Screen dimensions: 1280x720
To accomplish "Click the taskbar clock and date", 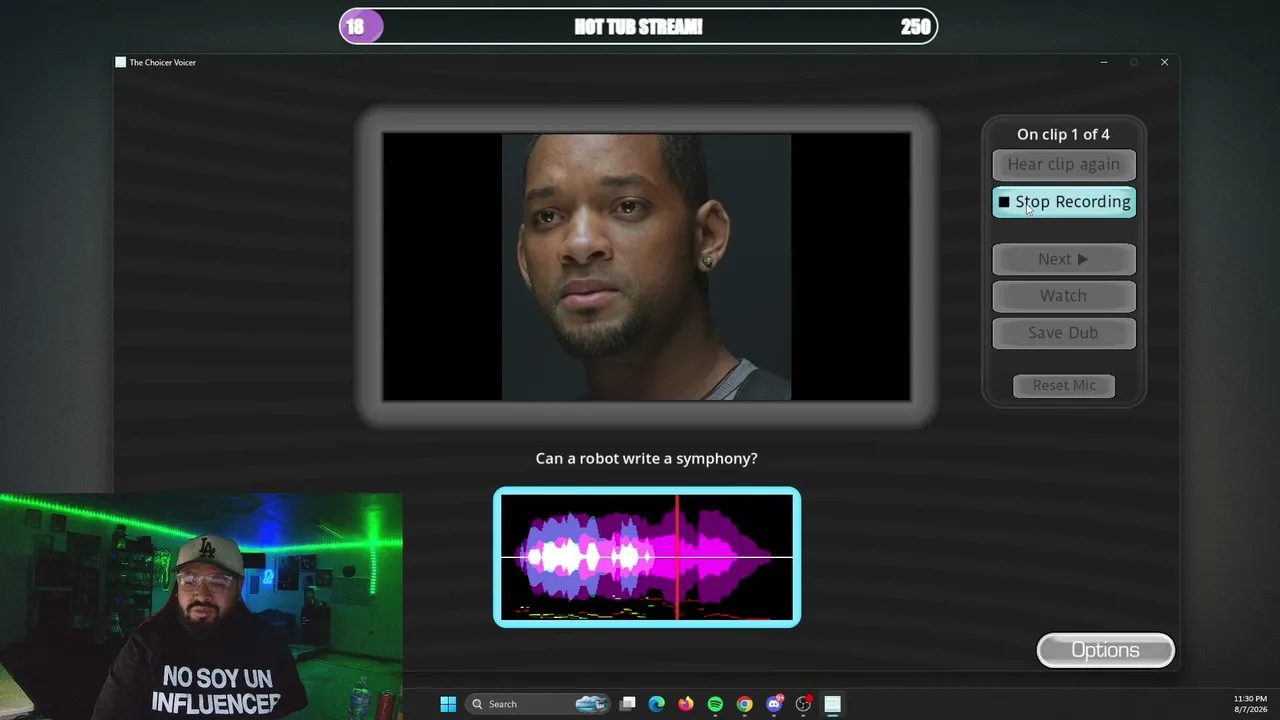I will tap(1250, 704).
